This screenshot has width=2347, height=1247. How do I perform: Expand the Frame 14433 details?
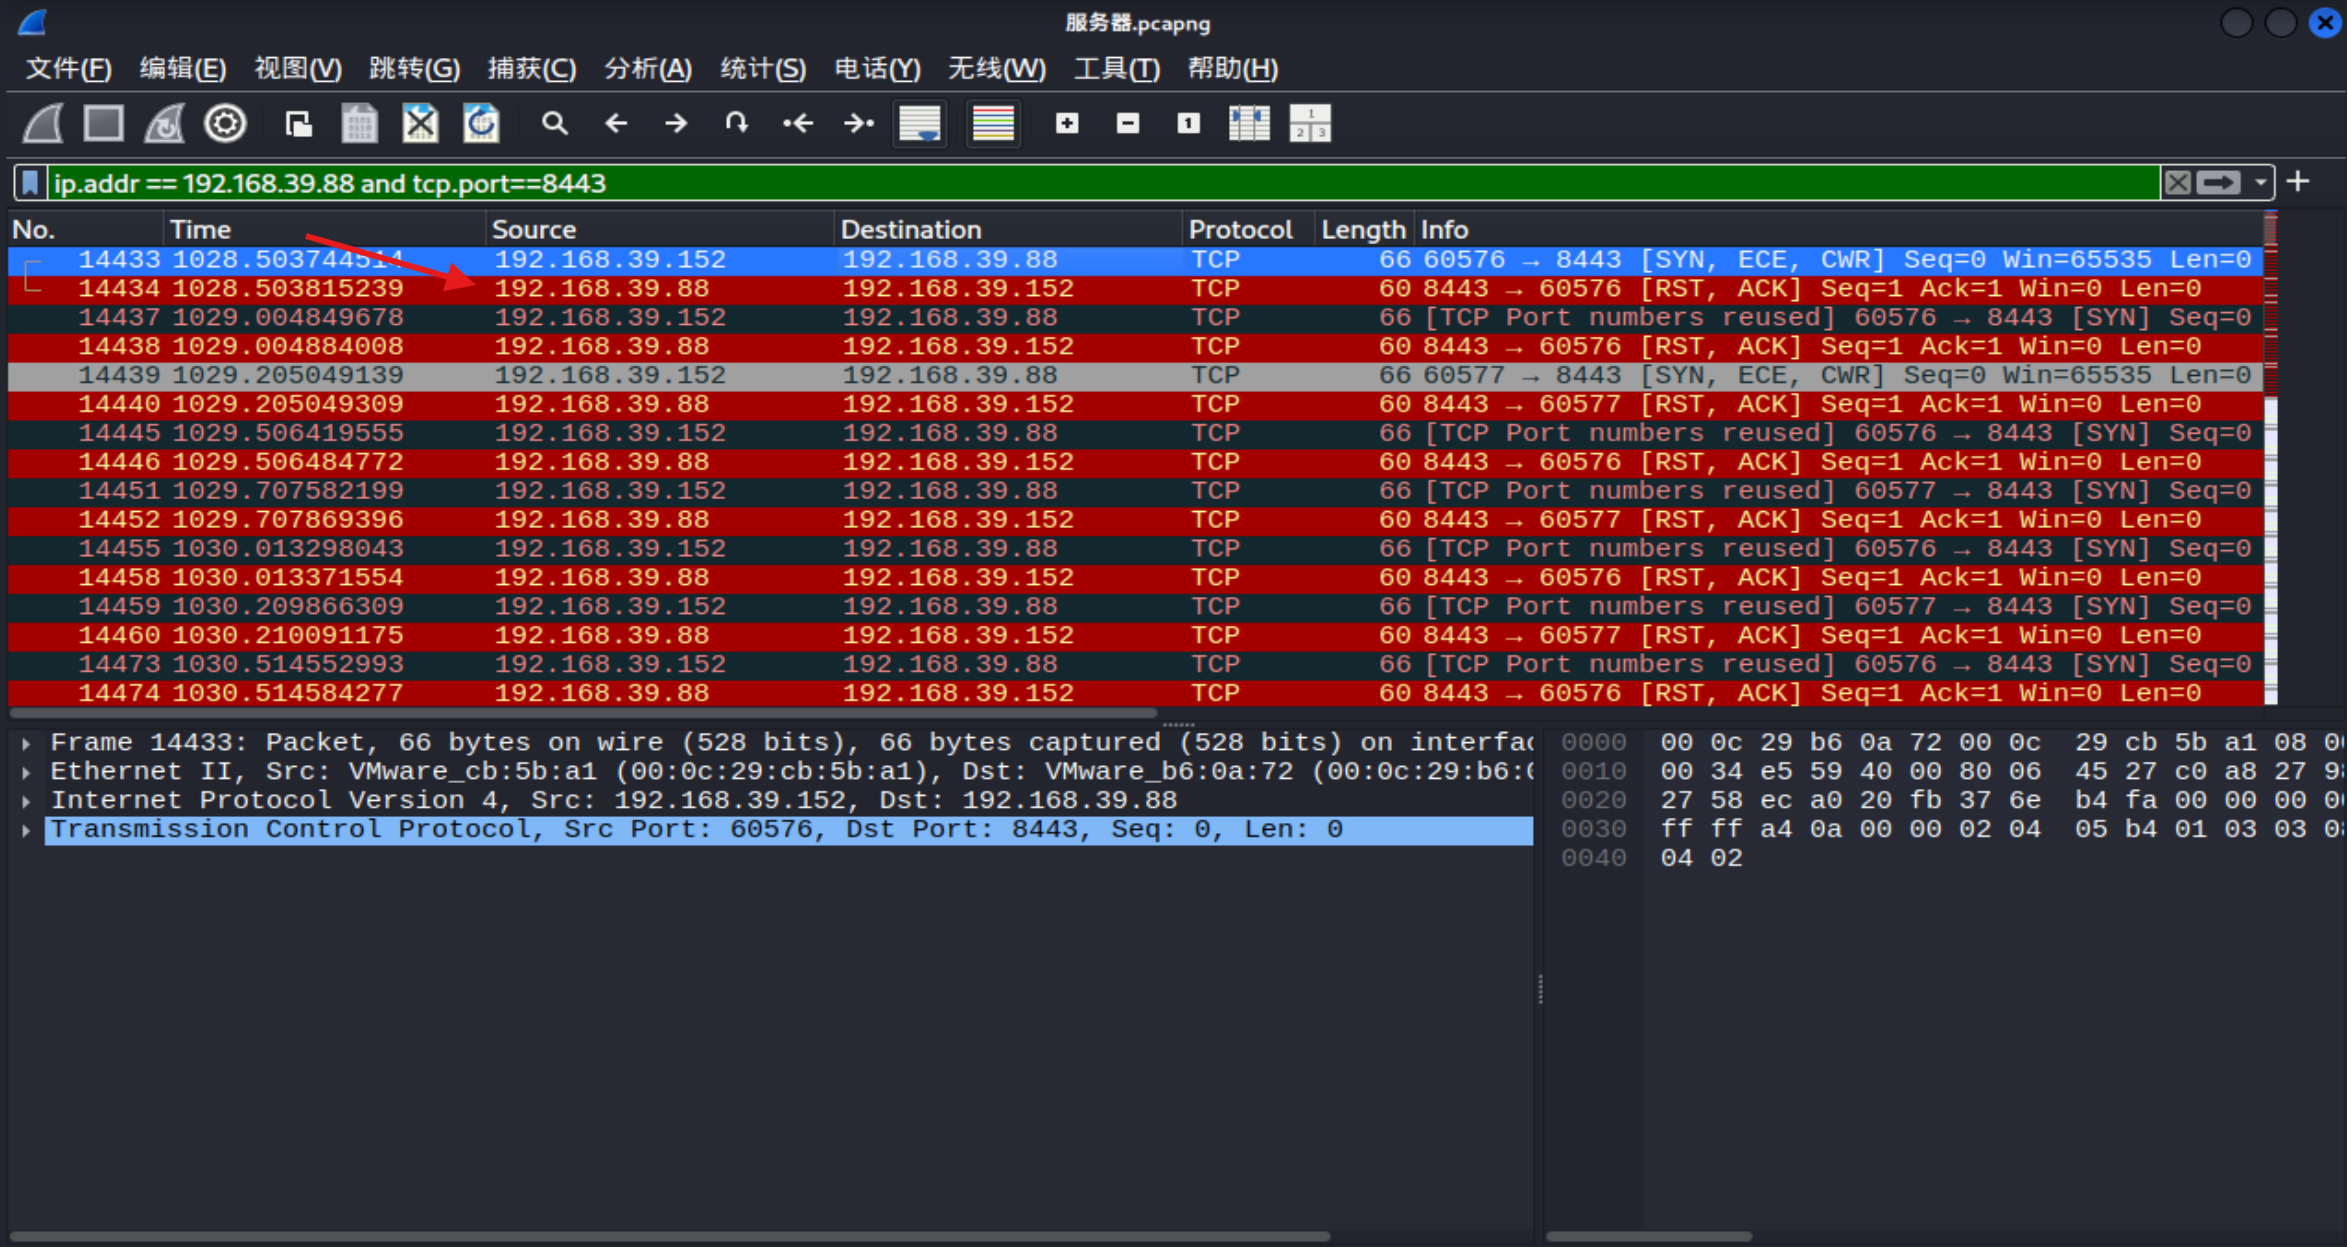(26, 743)
